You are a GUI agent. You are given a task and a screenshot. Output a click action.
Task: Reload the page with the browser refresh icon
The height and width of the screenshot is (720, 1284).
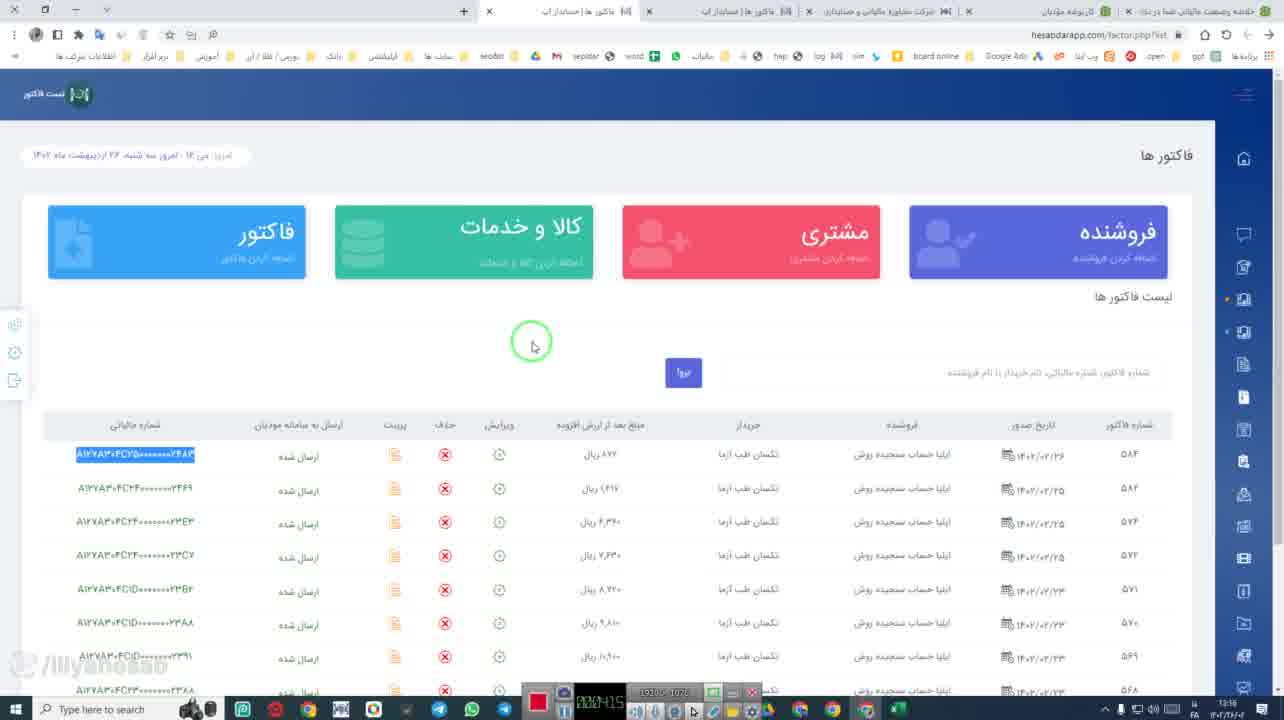tap(1226, 34)
